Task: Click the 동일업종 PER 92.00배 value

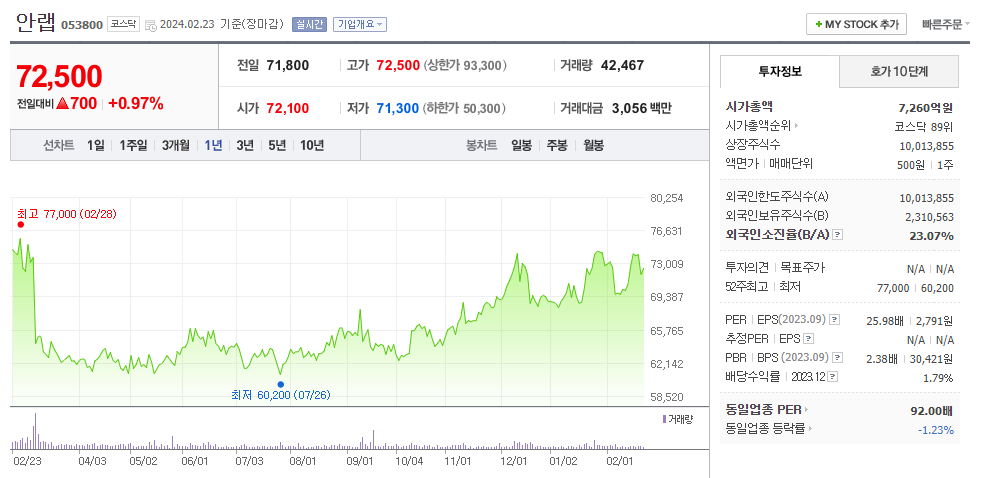Action: [931, 411]
